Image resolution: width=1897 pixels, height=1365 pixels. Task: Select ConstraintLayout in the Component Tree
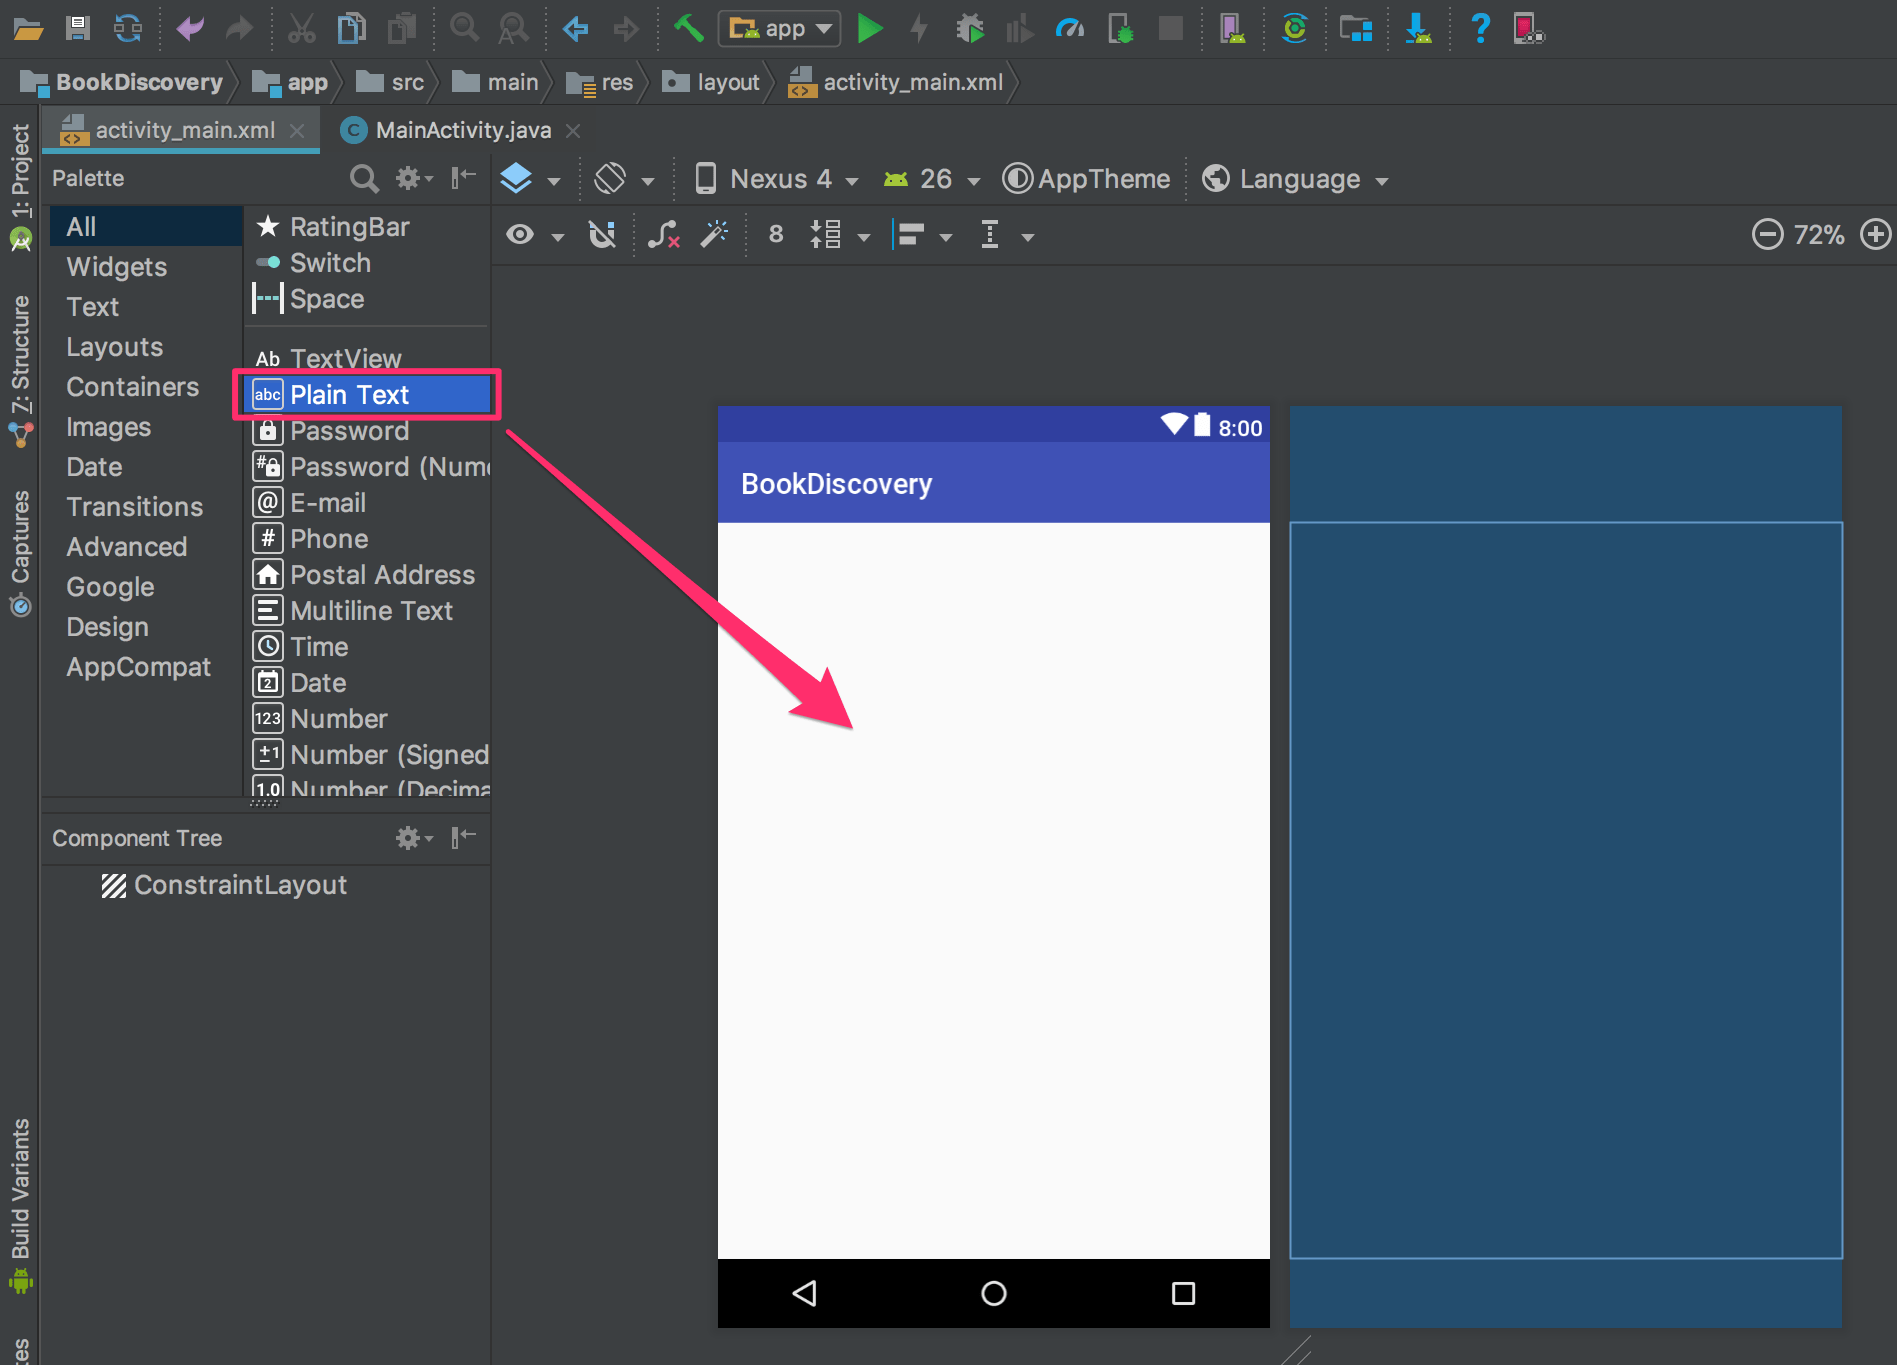tap(241, 884)
